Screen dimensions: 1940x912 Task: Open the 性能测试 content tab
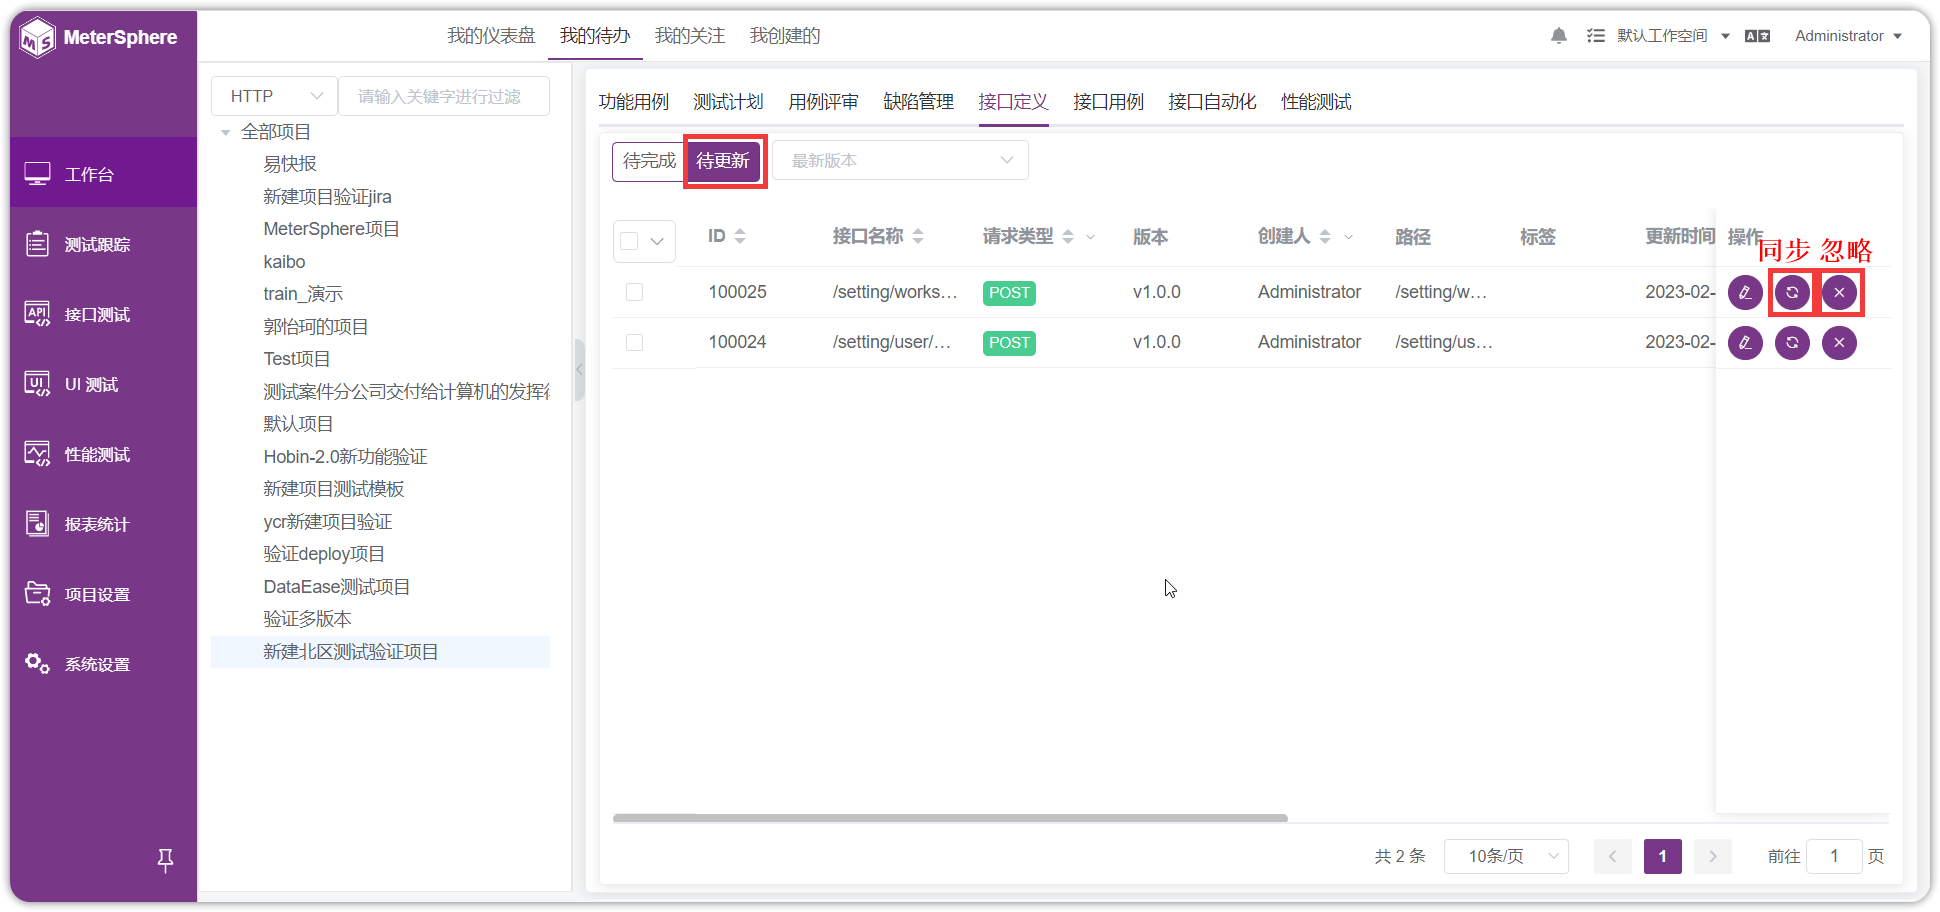pyautogui.click(x=1316, y=102)
